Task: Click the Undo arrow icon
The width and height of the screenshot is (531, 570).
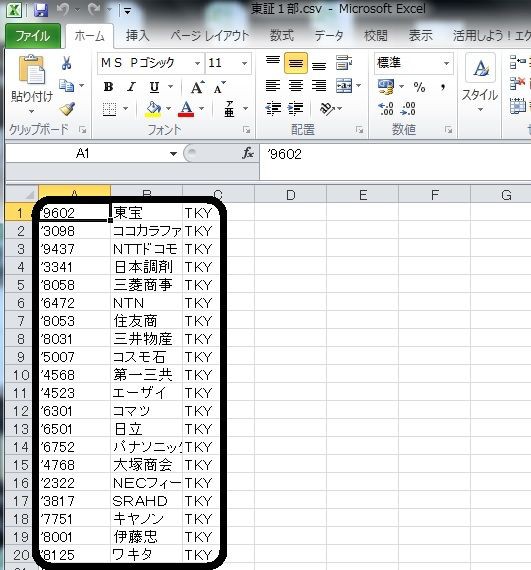Action: [x=63, y=10]
